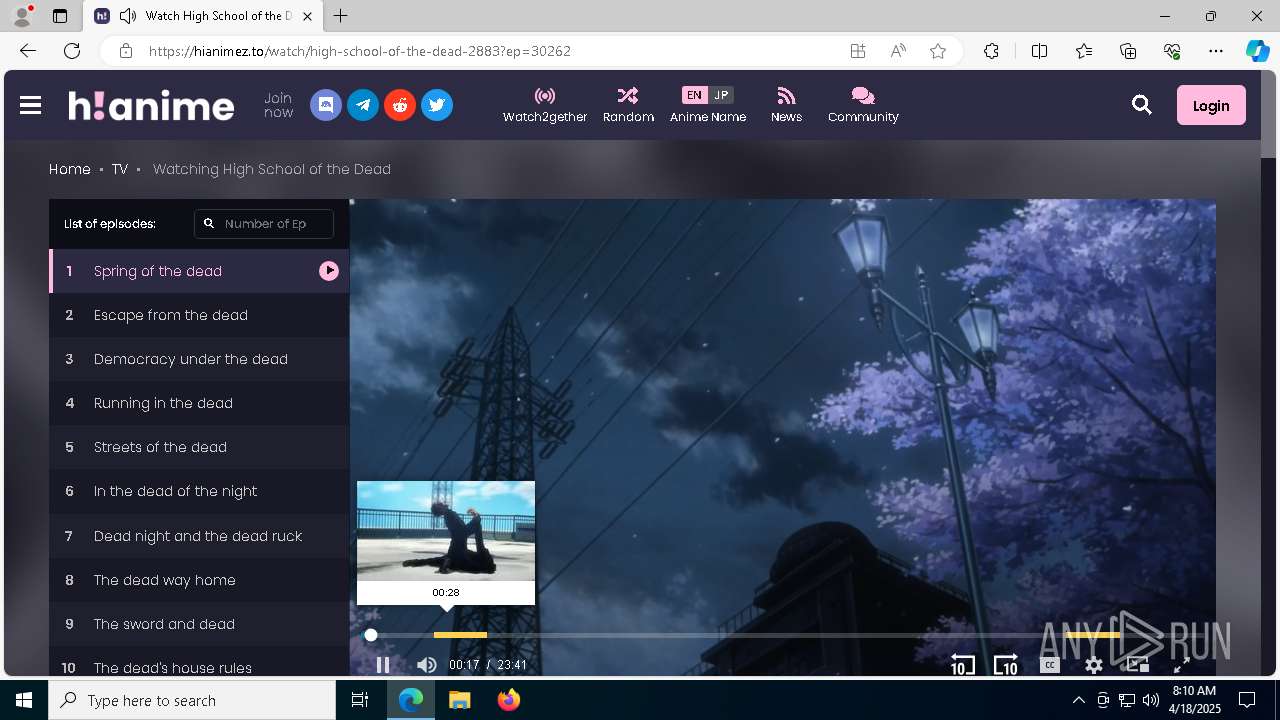
Task: Play episode 9 The sword and dead
Action: (199, 624)
